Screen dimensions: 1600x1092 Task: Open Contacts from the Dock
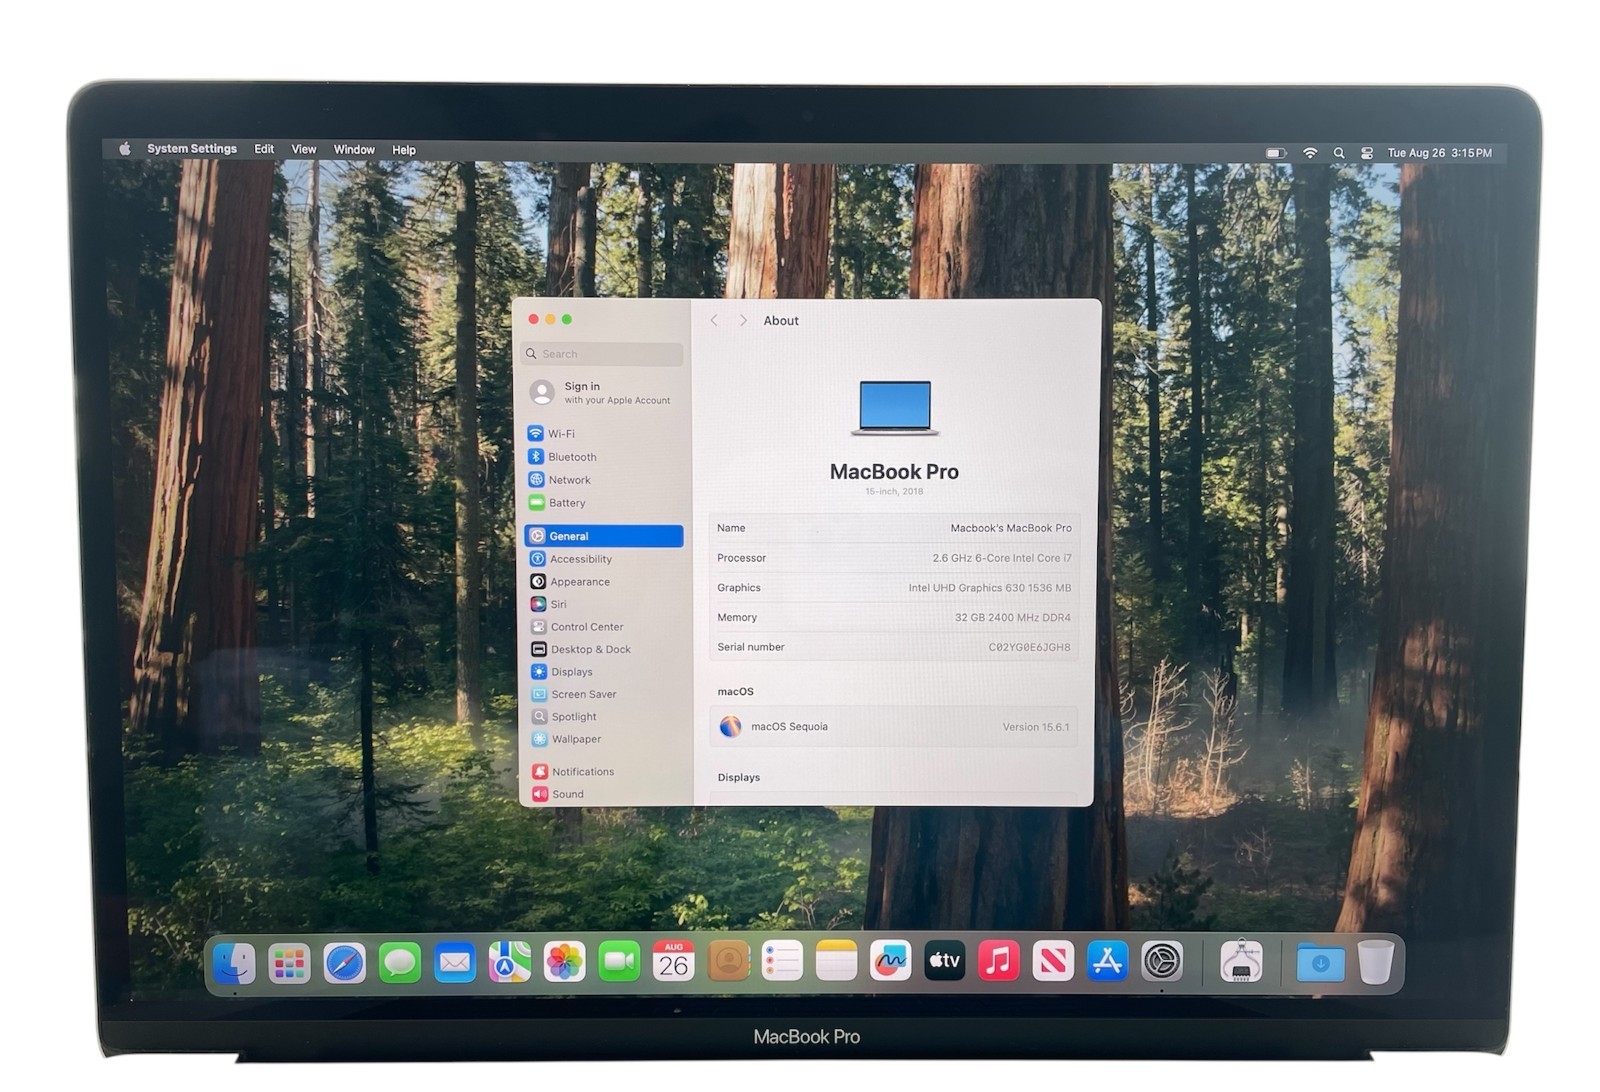tap(729, 962)
